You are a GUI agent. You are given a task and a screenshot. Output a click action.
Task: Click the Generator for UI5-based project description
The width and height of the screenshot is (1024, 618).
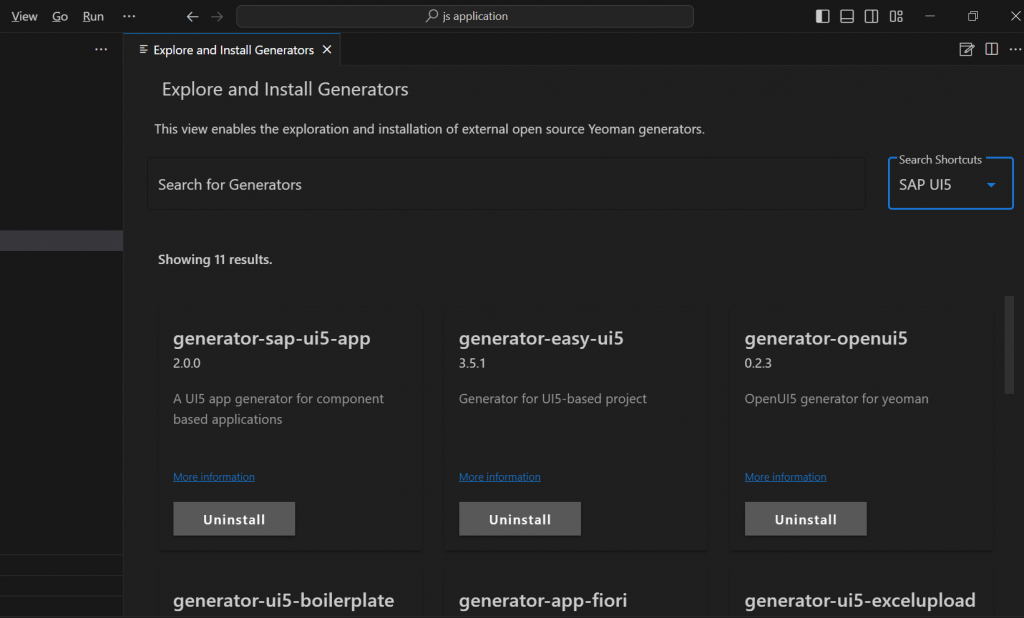click(552, 398)
